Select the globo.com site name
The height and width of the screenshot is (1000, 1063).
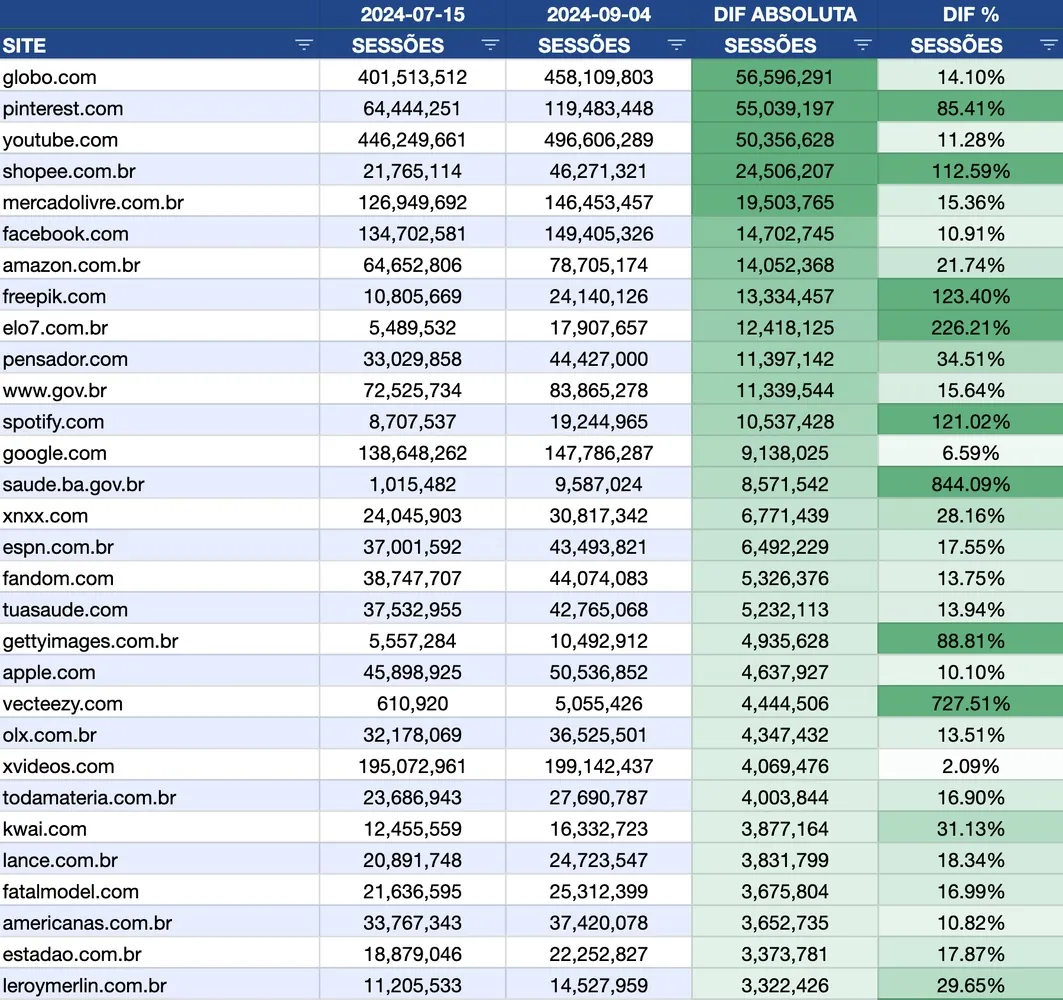(47, 76)
